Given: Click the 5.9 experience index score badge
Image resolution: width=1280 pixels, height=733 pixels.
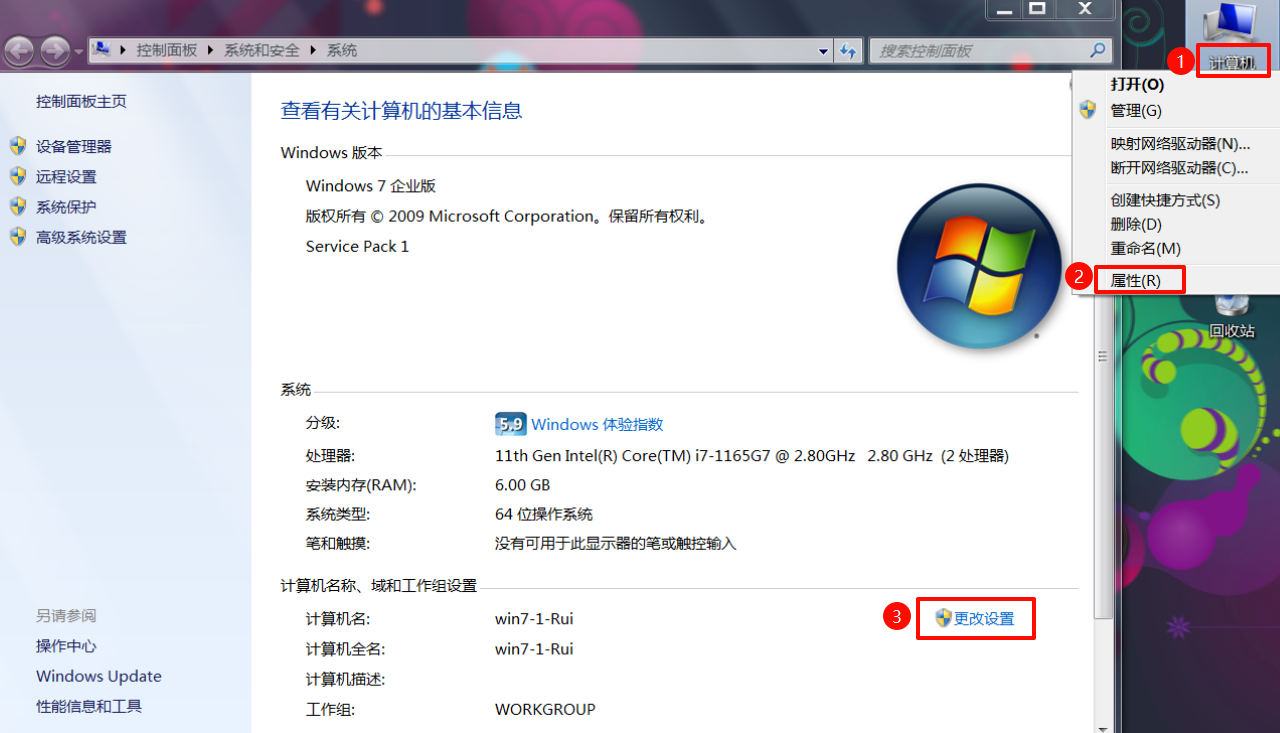Looking at the screenshot, I should click(510, 424).
